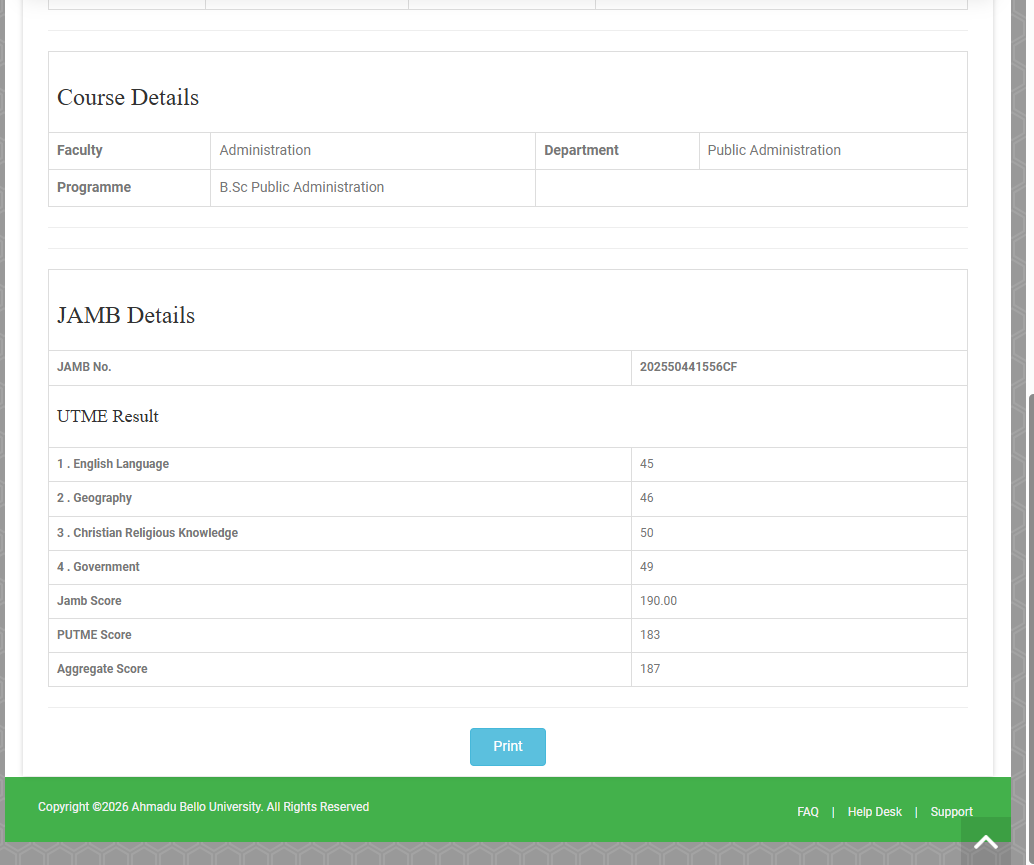Click the UTME Result subheading
1034x865 pixels.
click(x=108, y=417)
